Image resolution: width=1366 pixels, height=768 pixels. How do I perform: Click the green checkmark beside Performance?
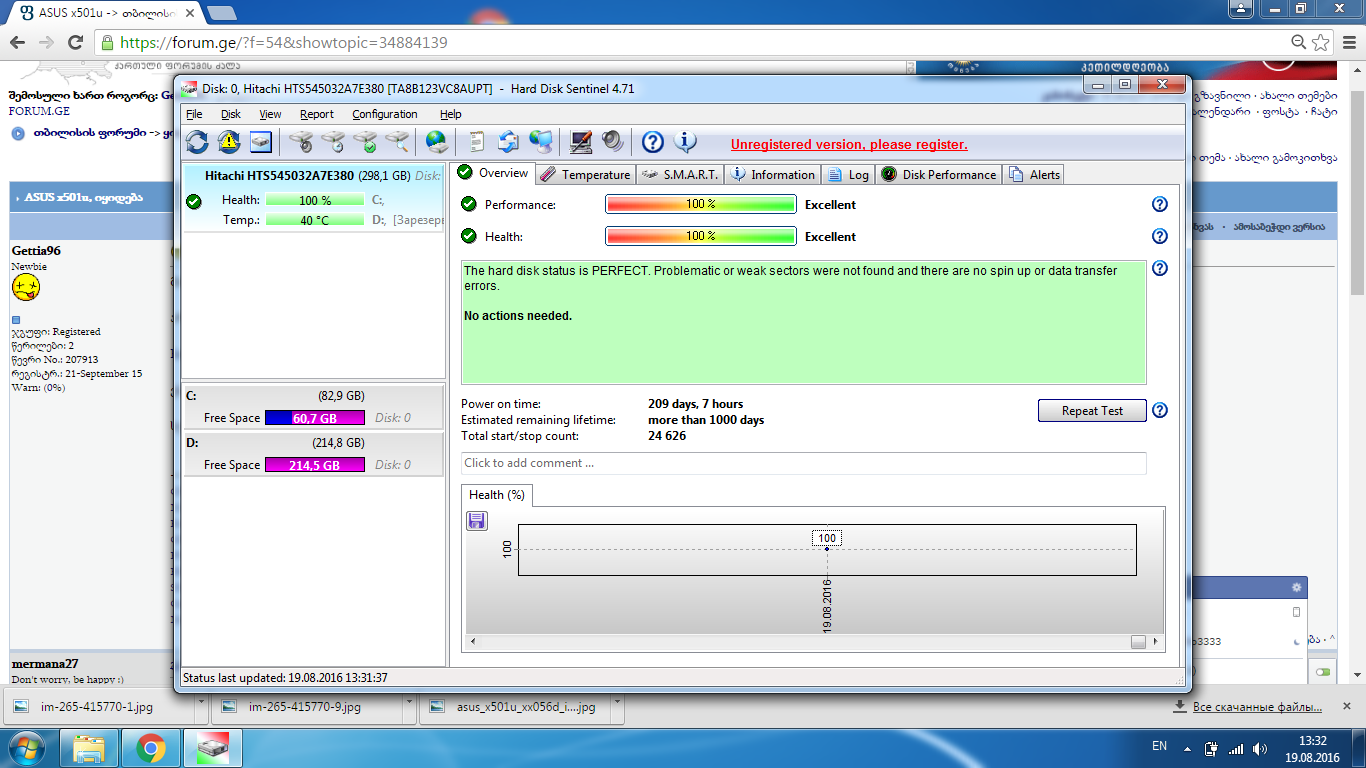(468, 204)
